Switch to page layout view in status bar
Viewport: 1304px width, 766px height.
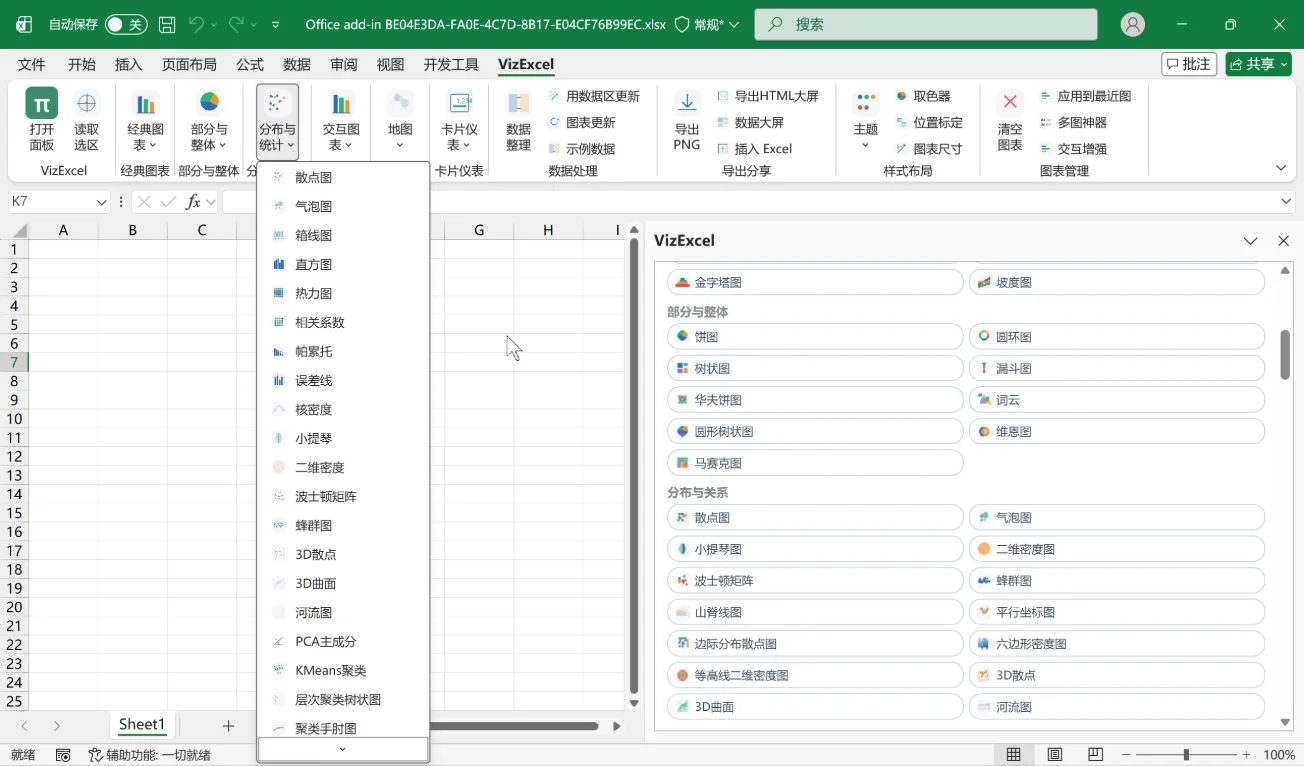click(x=1054, y=755)
